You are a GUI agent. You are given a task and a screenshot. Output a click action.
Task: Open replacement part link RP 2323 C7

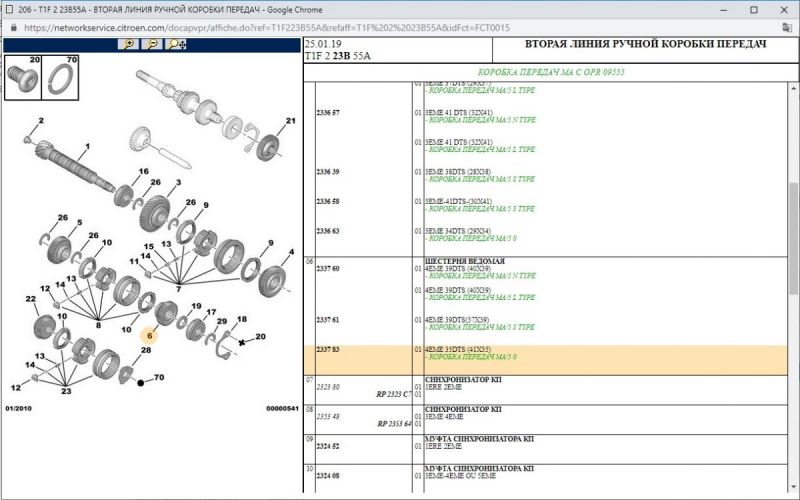pyautogui.click(x=394, y=394)
